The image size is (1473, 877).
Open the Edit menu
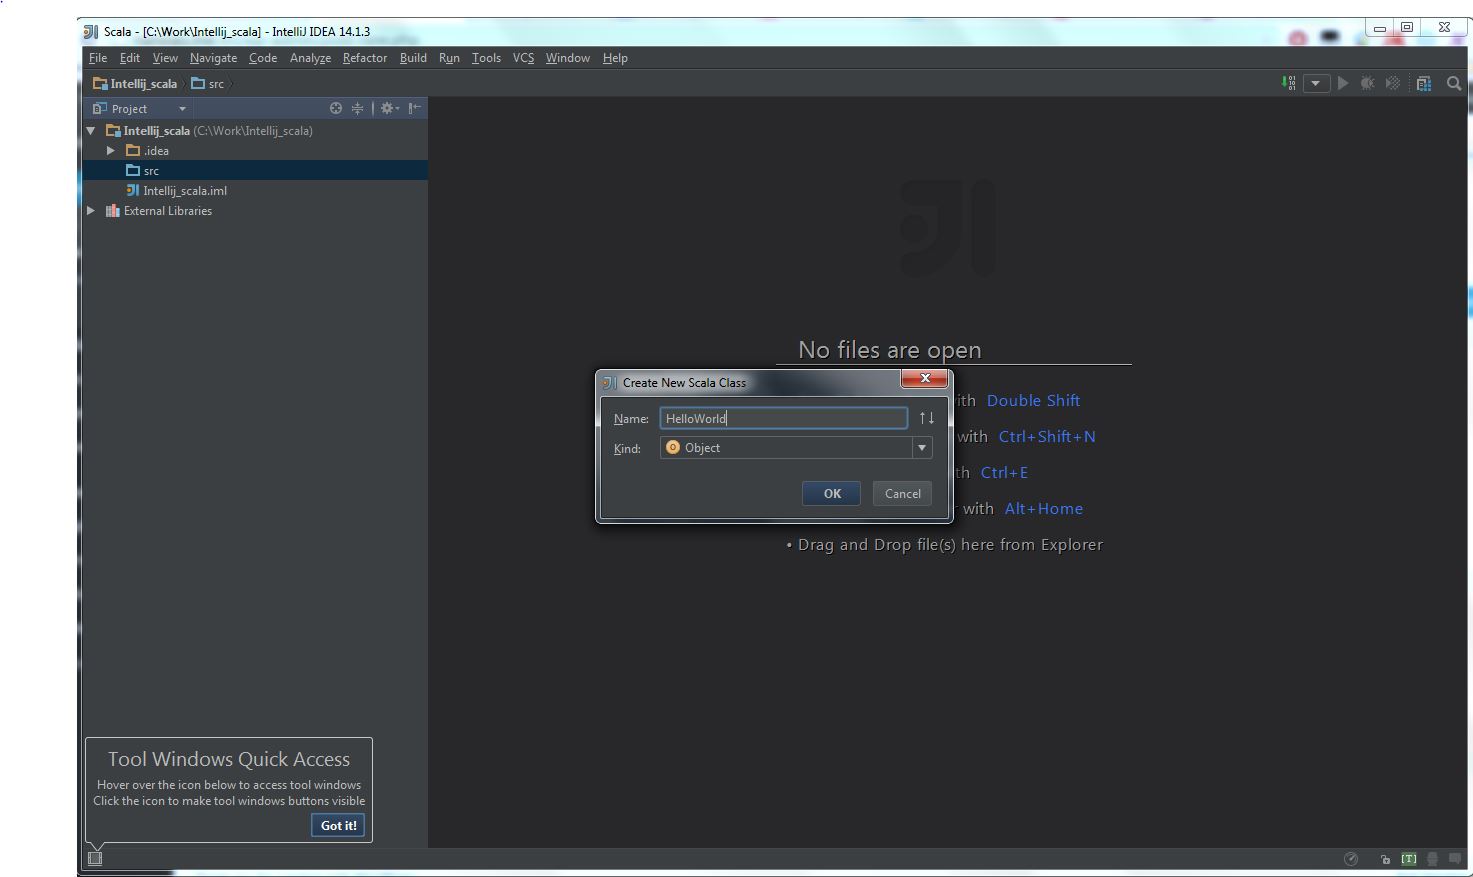coord(130,58)
